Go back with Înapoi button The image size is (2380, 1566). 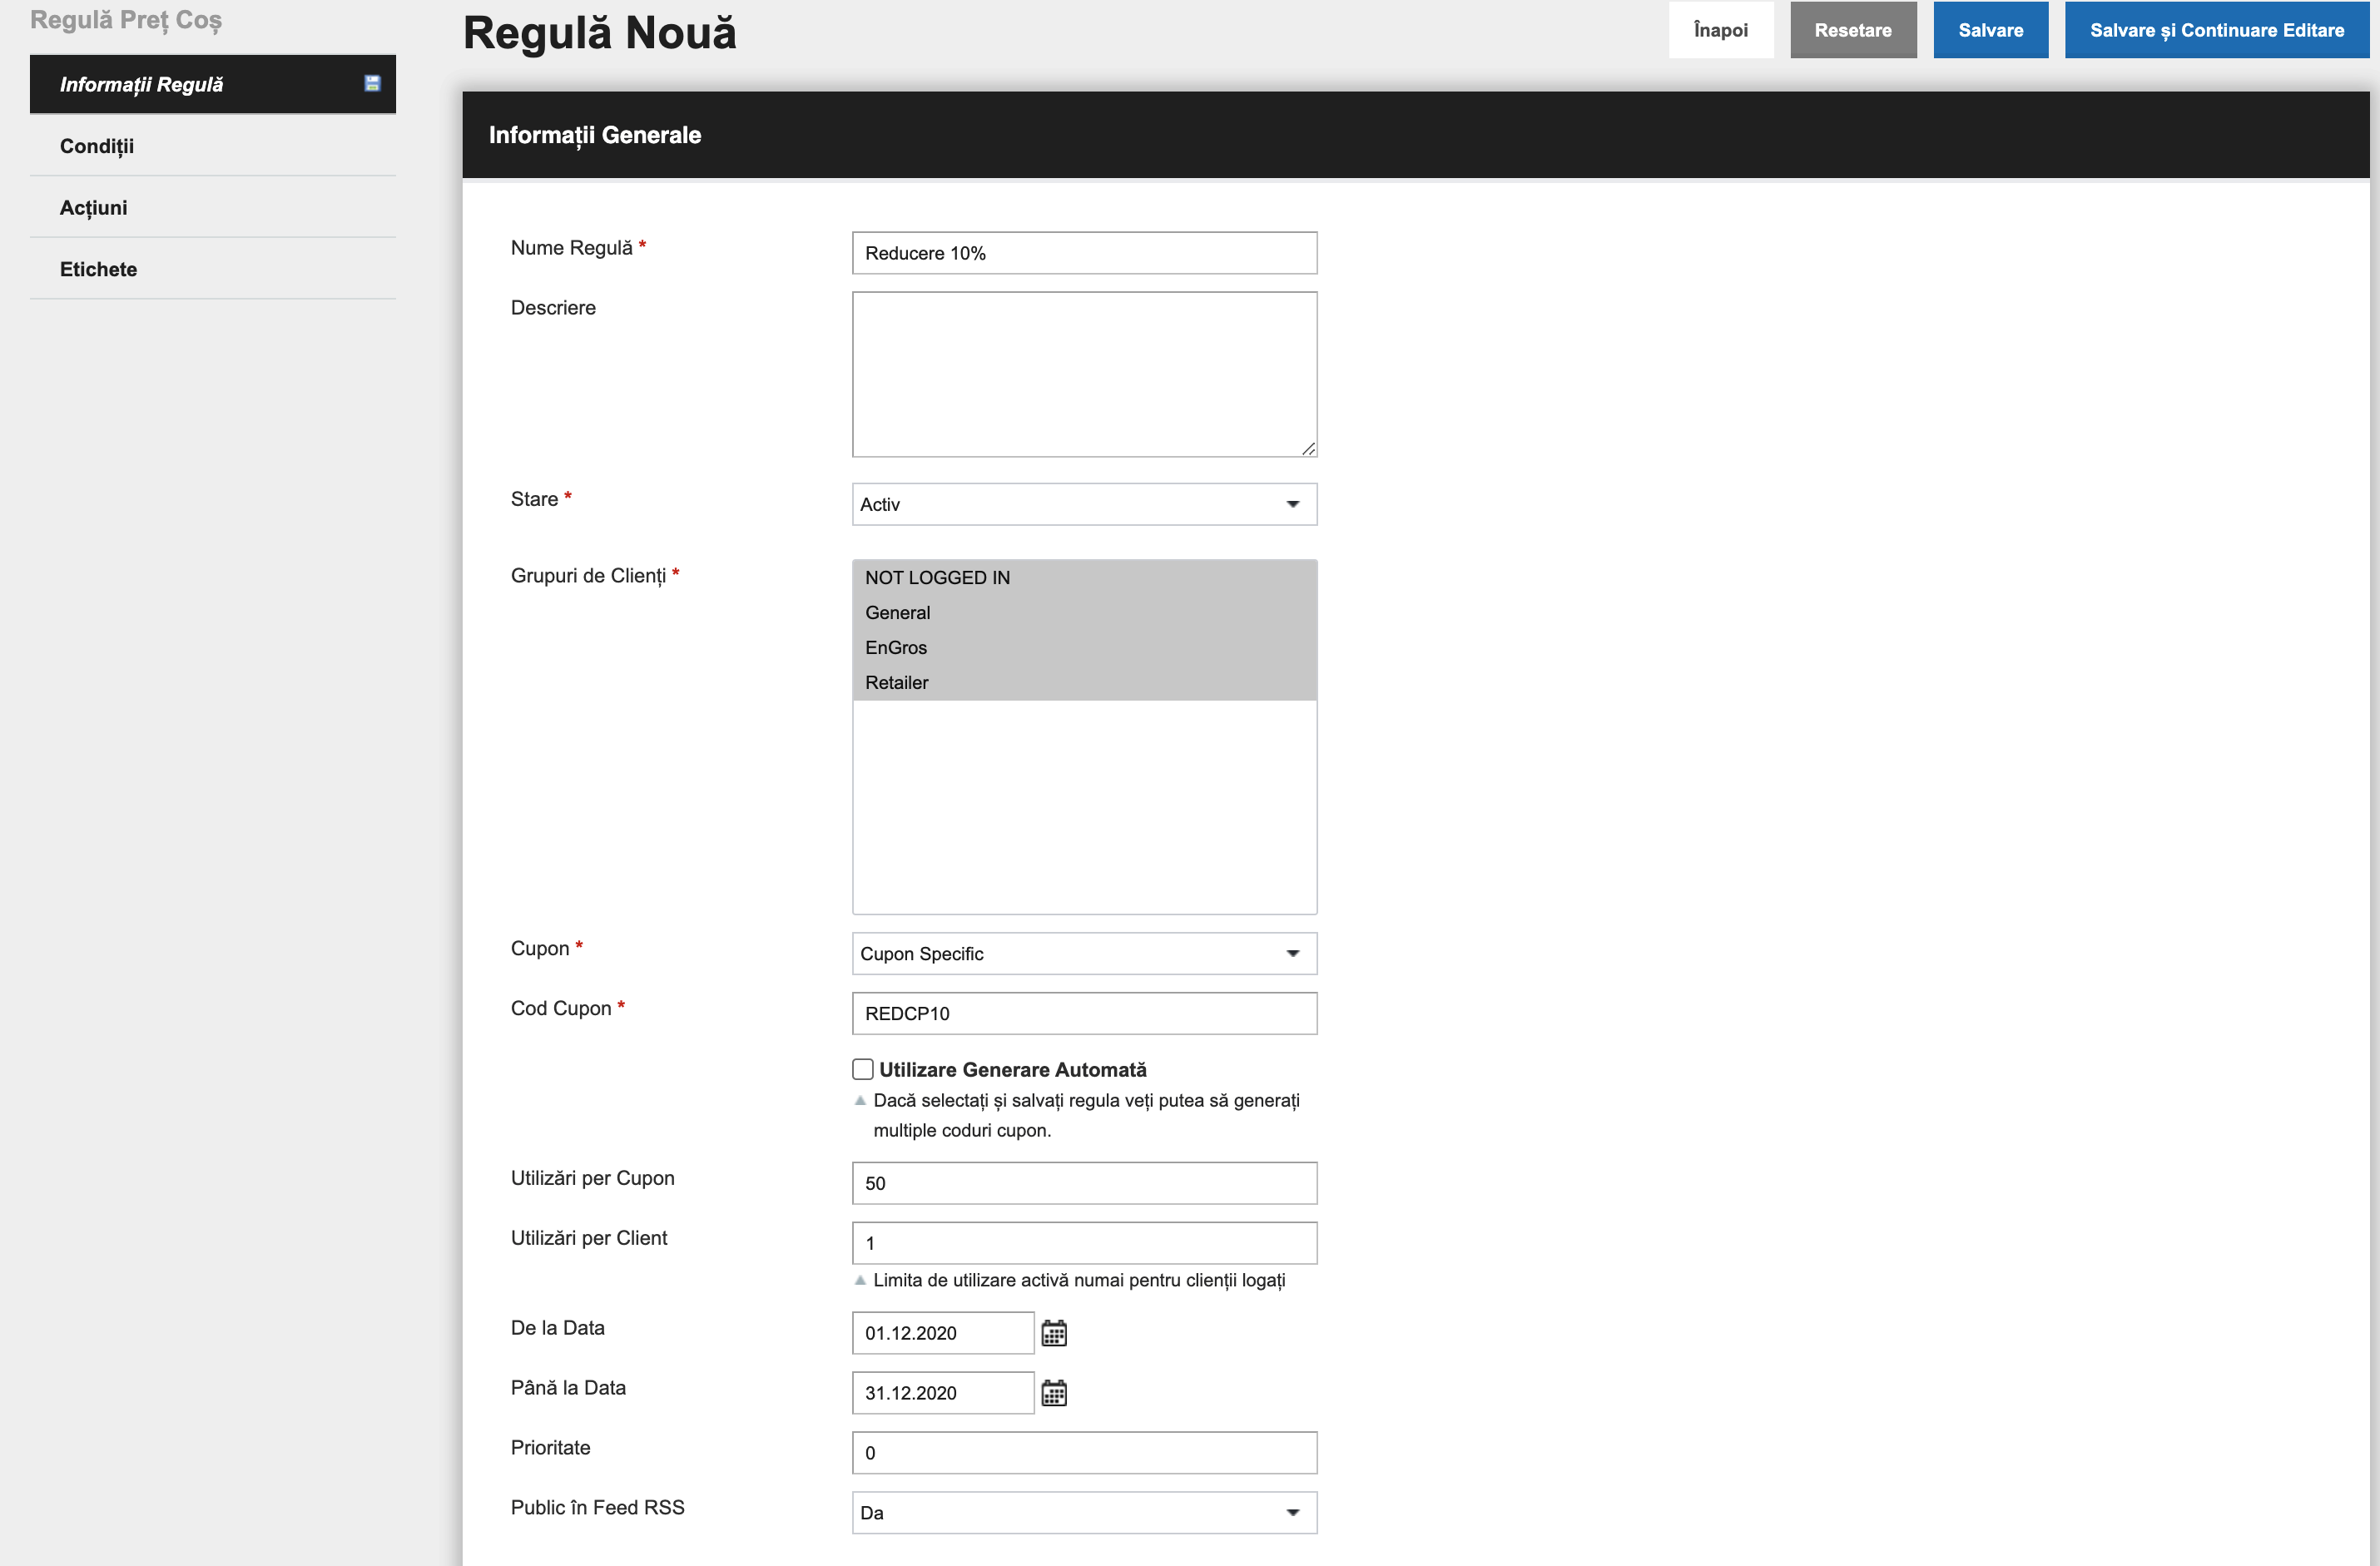[1721, 30]
